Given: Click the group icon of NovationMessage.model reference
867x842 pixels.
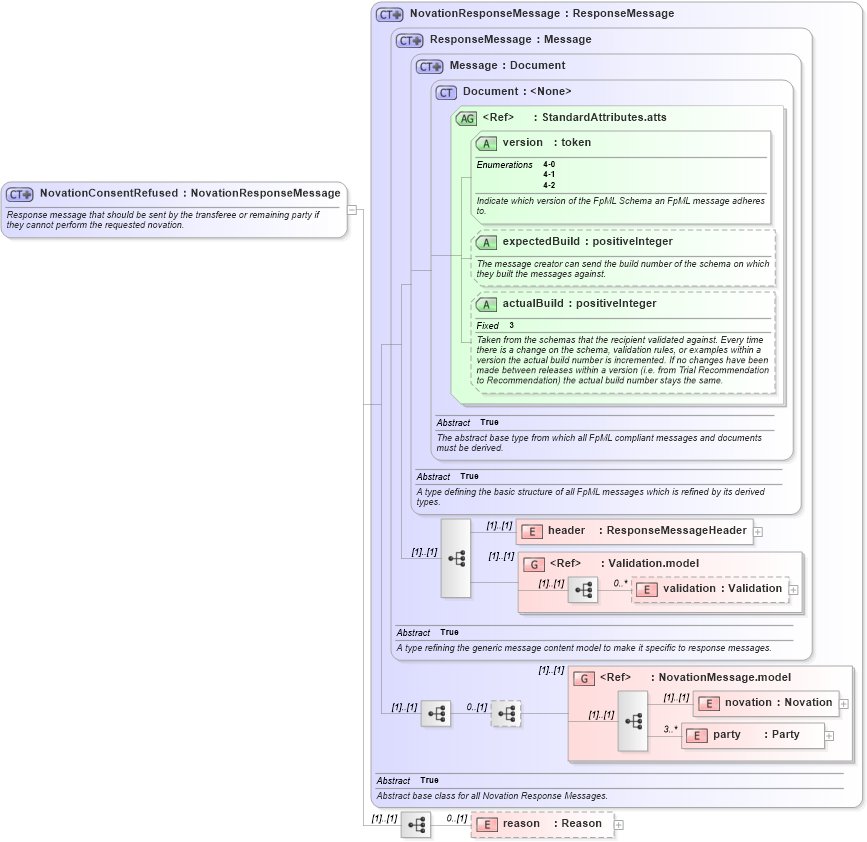Looking at the screenshot, I should point(585,677).
